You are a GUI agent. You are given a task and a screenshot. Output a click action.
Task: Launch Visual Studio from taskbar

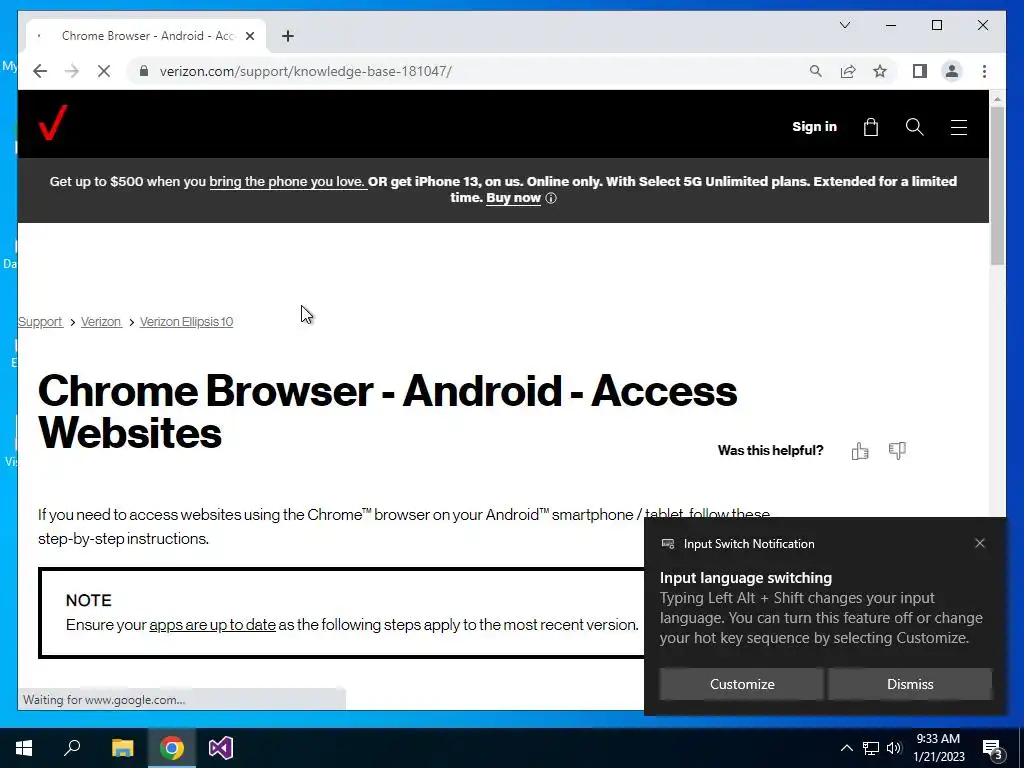221,748
